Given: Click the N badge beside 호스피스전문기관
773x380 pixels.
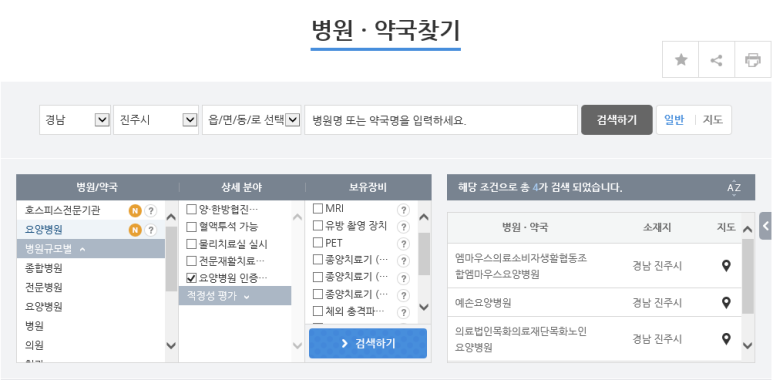Looking at the screenshot, I should pyautogui.click(x=135, y=211).
